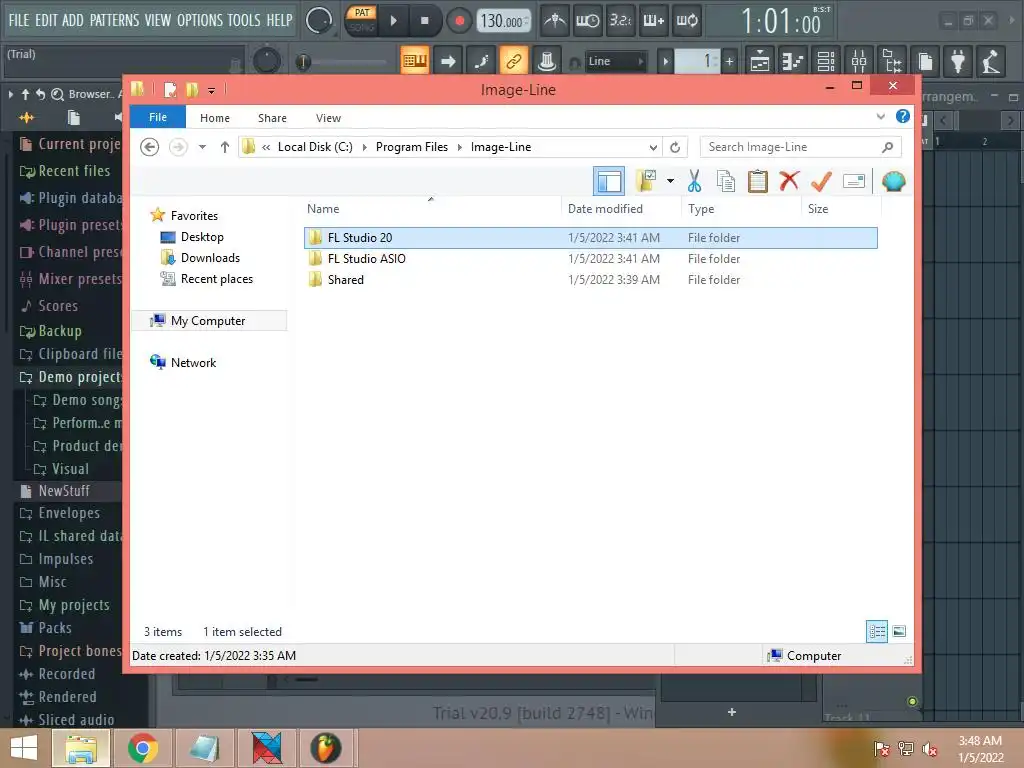The width and height of the screenshot is (1024, 768).
Task: Click the 130.000 tempo field
Action: (503, 21)
